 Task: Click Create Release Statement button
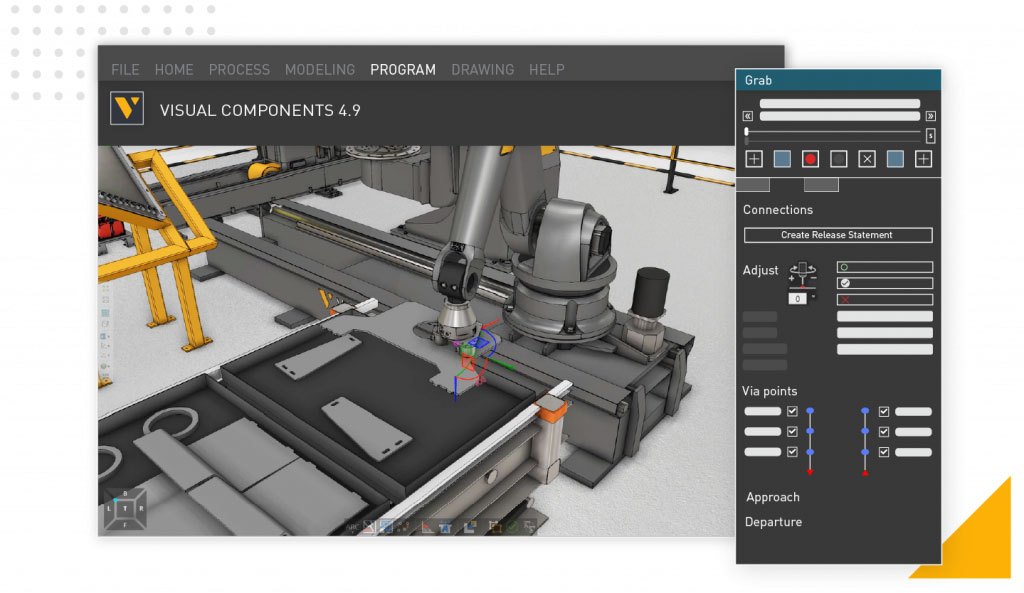click(x=837, y=235)
